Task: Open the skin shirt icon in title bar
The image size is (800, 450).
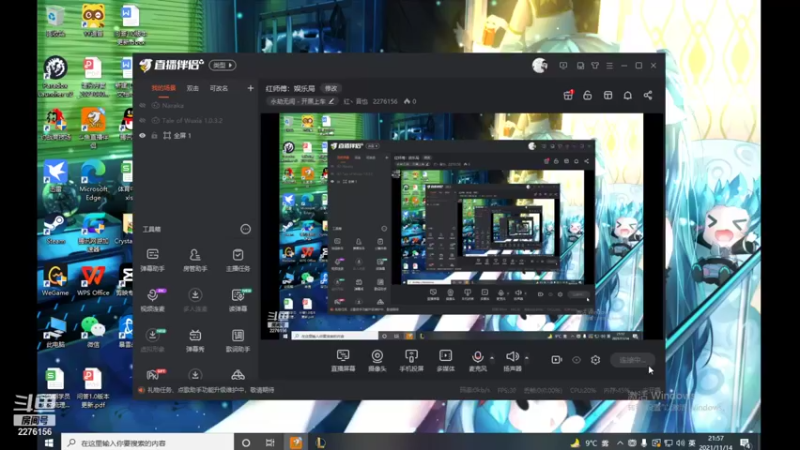Action: (595, 66)
